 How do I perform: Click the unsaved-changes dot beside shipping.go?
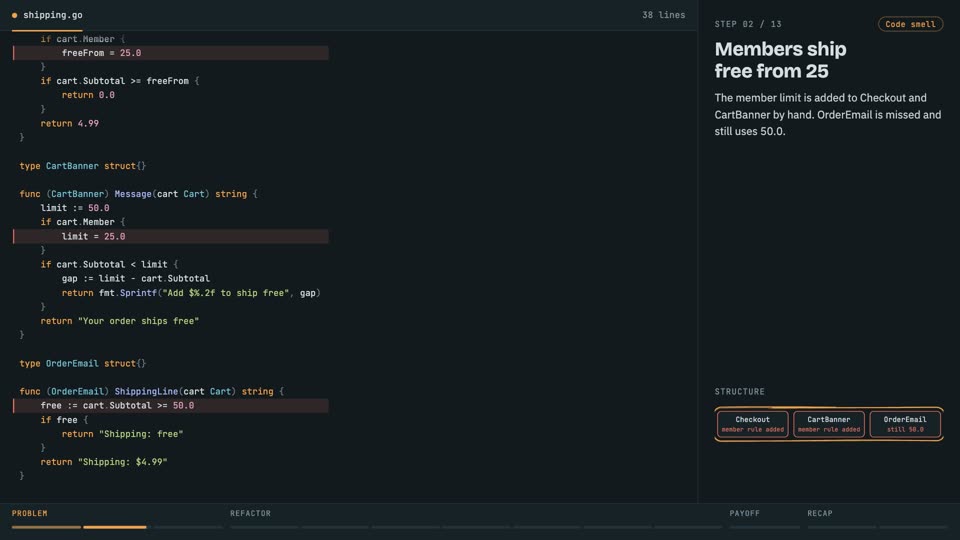pyautogui.click(x=15, y=15)
